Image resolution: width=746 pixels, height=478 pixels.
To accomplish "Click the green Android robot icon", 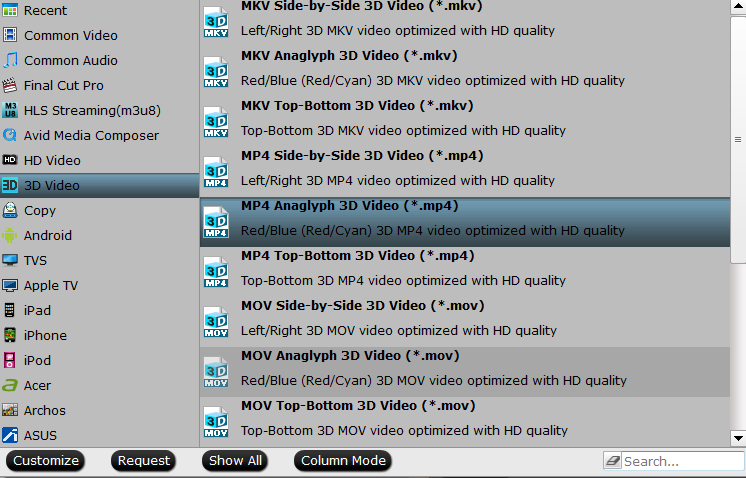I will tap(10, 235).
